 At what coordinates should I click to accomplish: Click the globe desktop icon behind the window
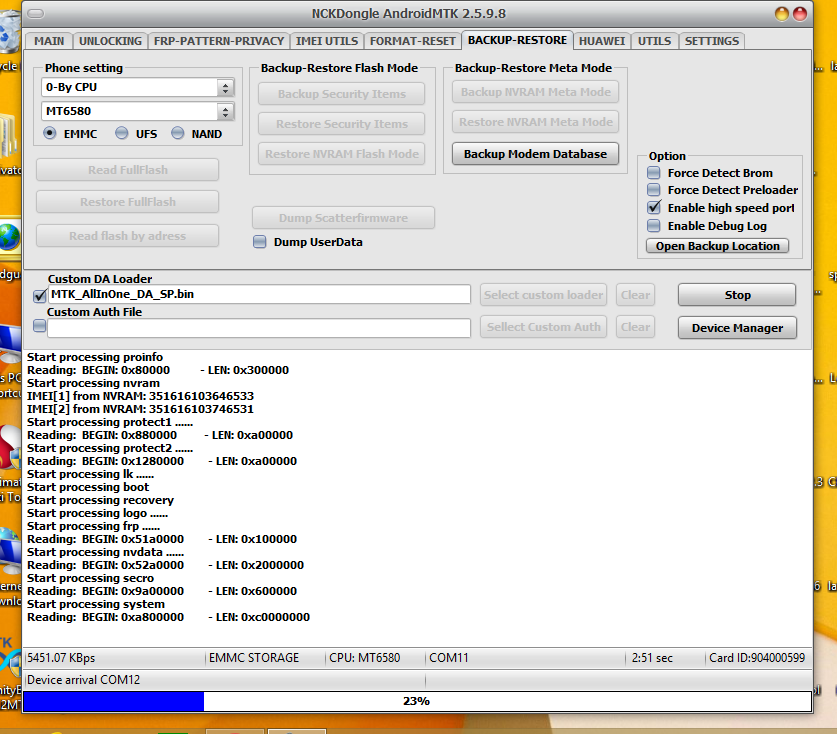click(10, 238)
